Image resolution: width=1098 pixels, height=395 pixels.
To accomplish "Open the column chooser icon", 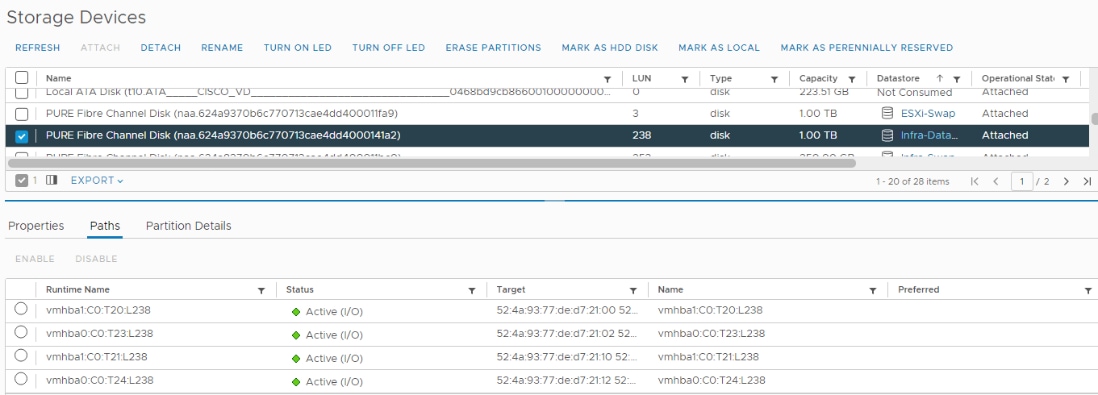I will (x=51, y=181).
